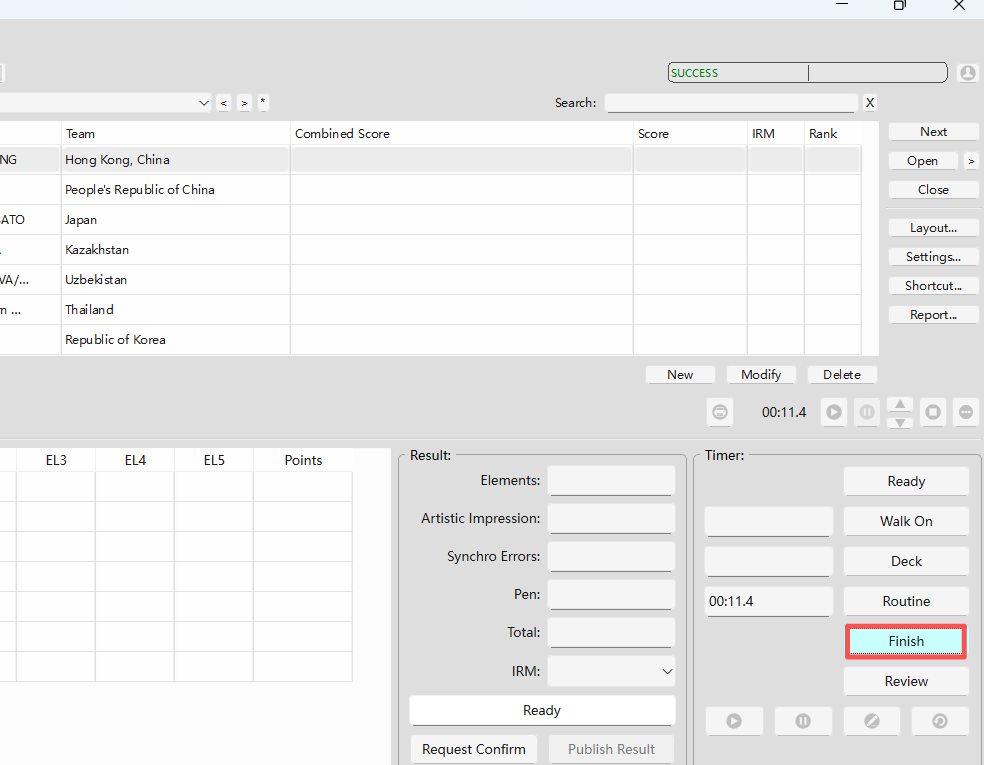Open the Shortcut... dialog
The image size is (984, 765).
coord(933,286)
